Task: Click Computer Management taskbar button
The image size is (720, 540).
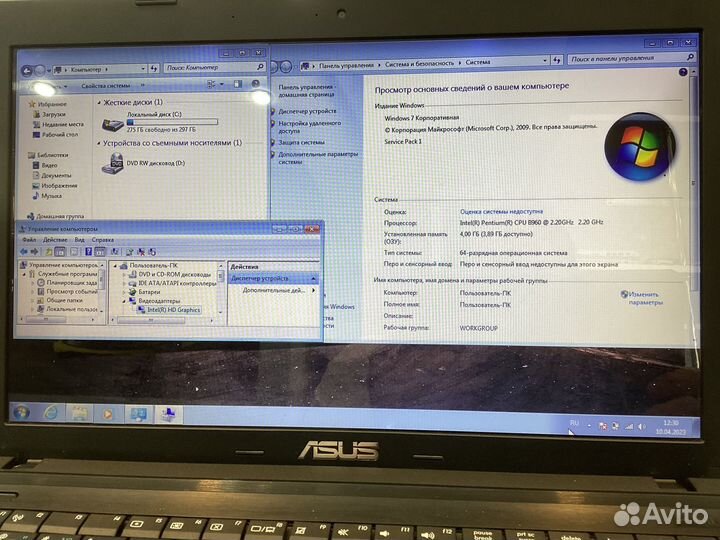Action: [168, 415]
